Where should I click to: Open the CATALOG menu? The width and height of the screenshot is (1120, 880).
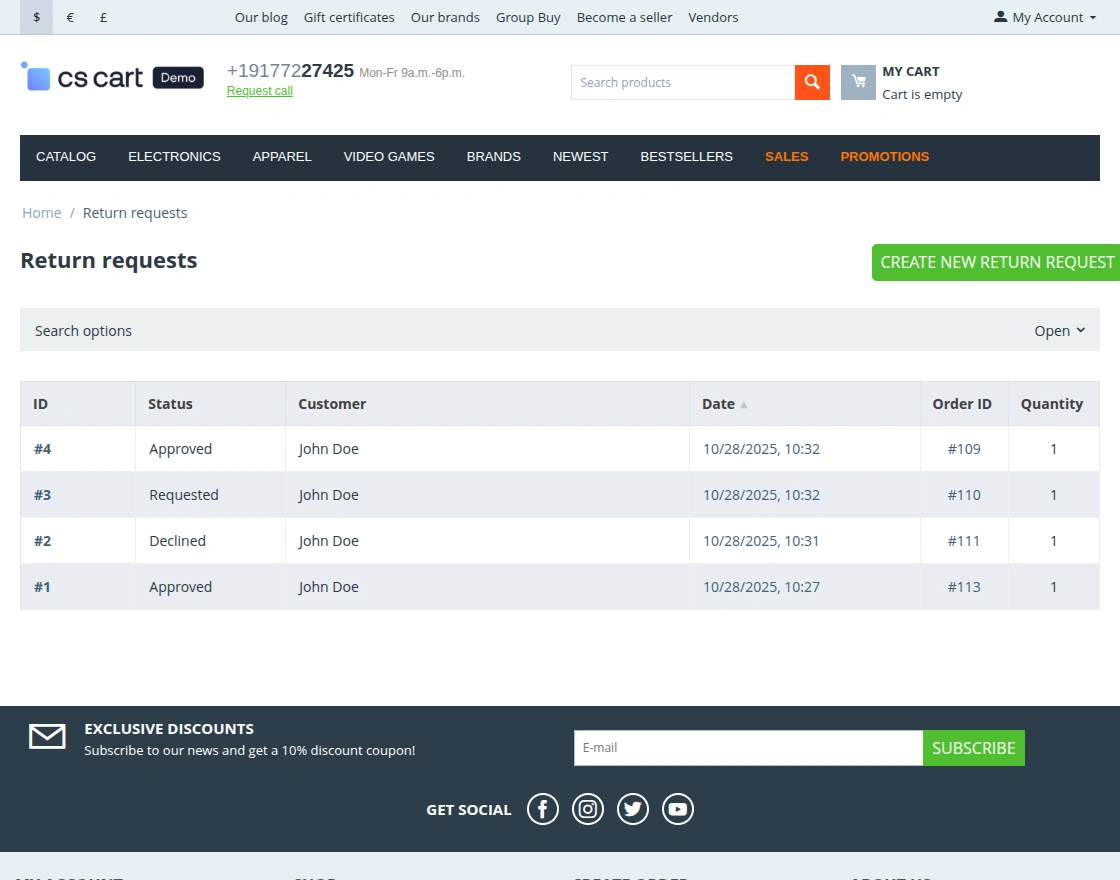point(66,157)
